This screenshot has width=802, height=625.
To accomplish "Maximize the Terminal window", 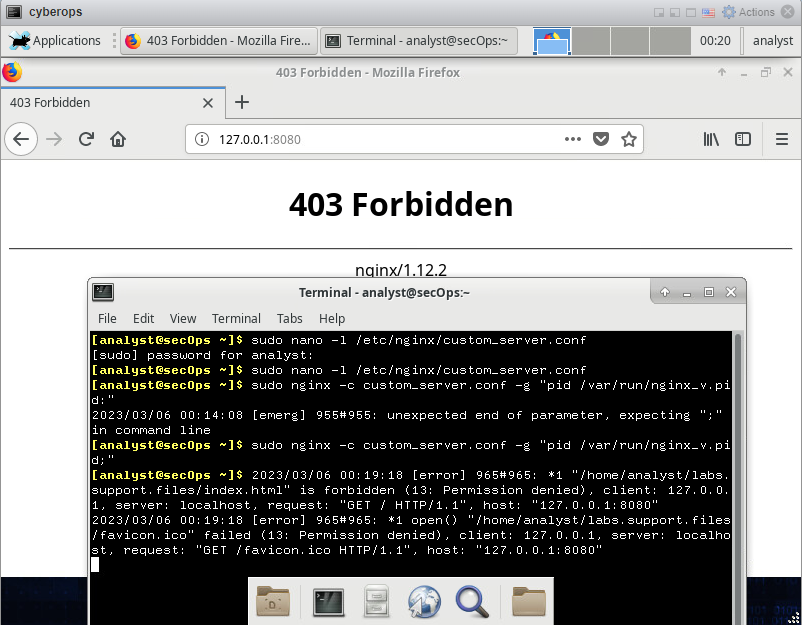I will (x=708, y=292).
